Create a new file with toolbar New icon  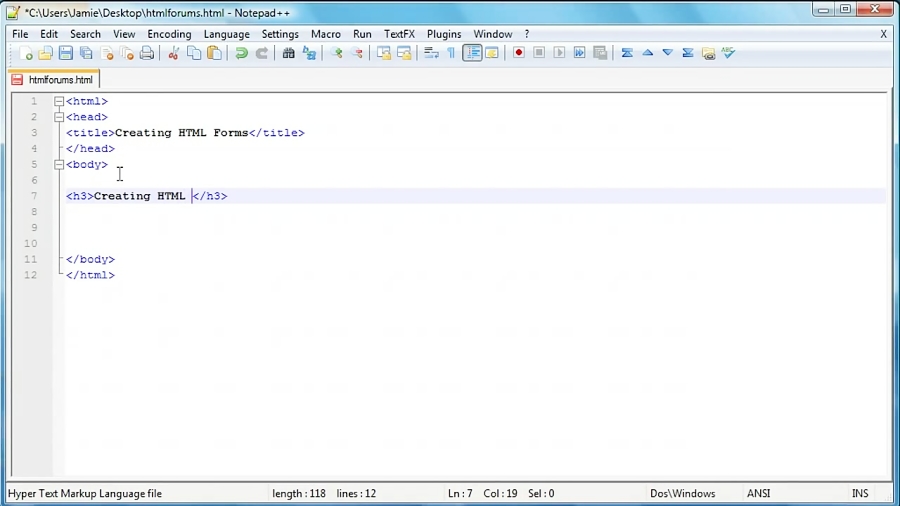point(25,53)
